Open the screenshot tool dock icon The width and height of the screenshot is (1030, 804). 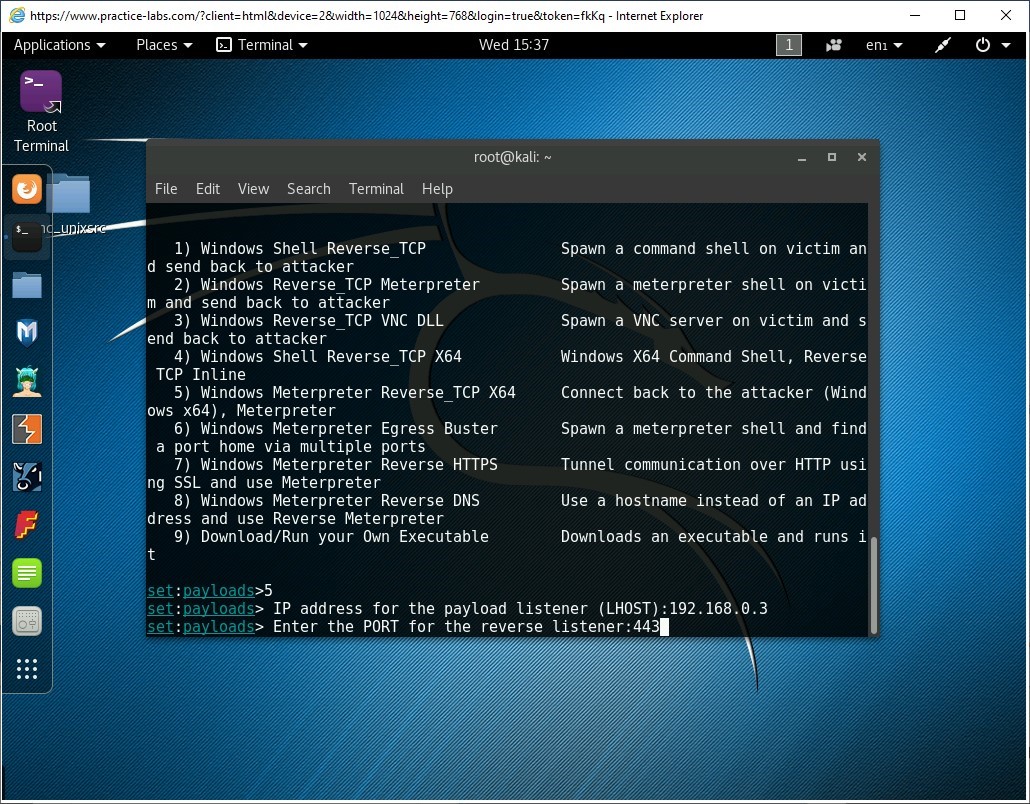(27, 621)
